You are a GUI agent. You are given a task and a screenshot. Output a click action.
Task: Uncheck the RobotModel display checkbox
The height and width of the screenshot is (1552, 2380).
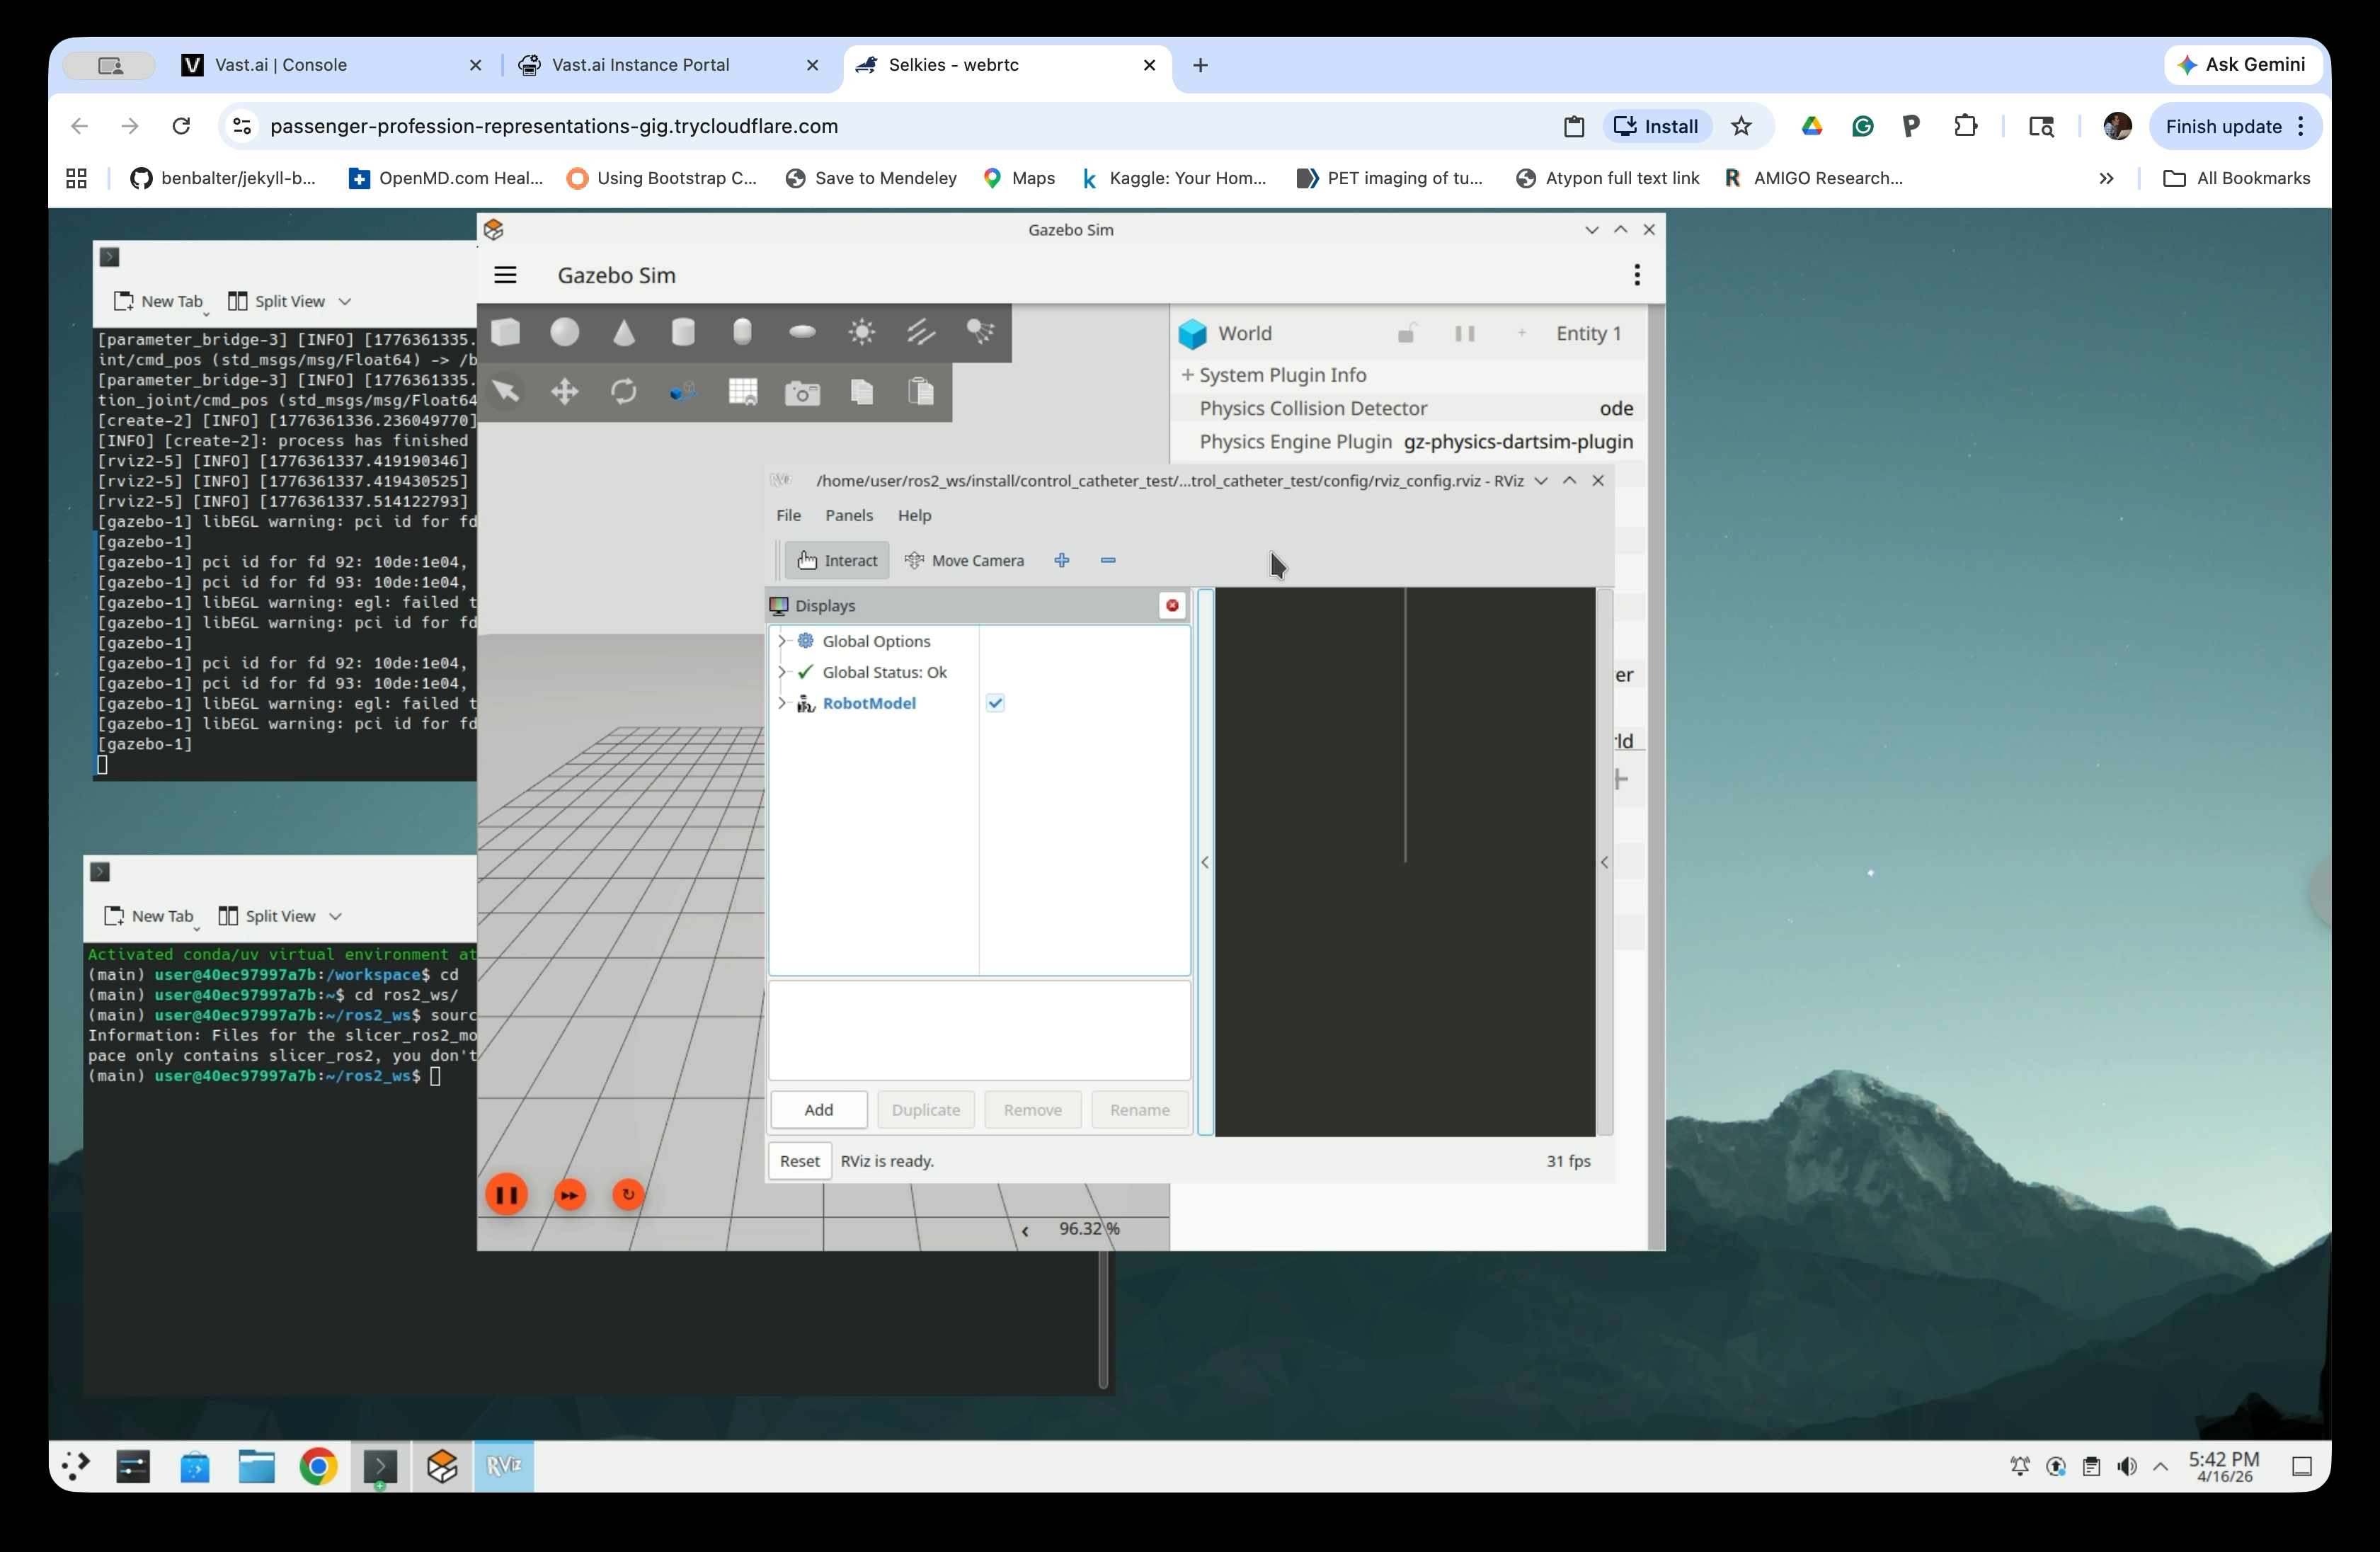pos(994,703)
